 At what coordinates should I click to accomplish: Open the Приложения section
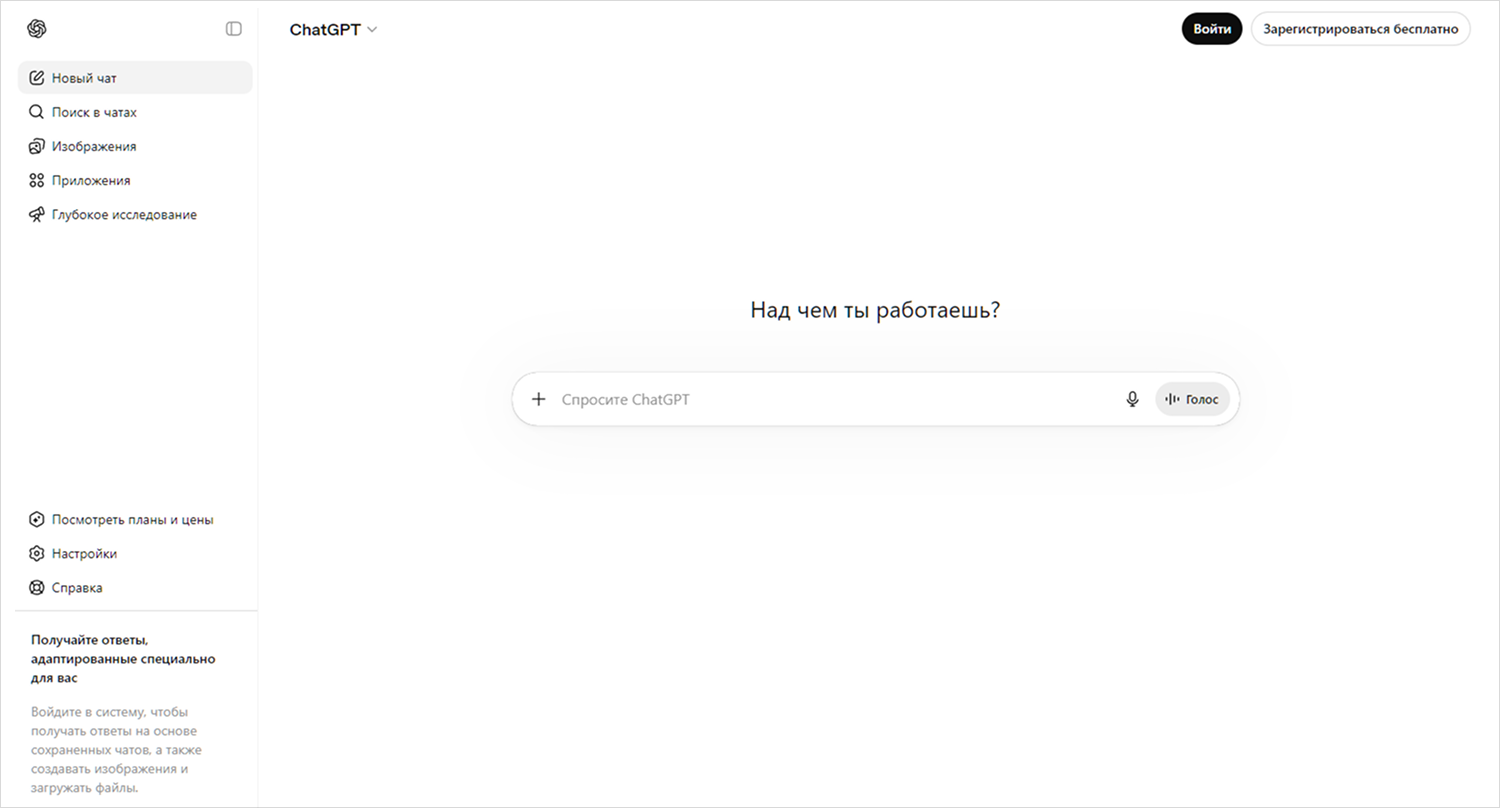coord(135,180)
